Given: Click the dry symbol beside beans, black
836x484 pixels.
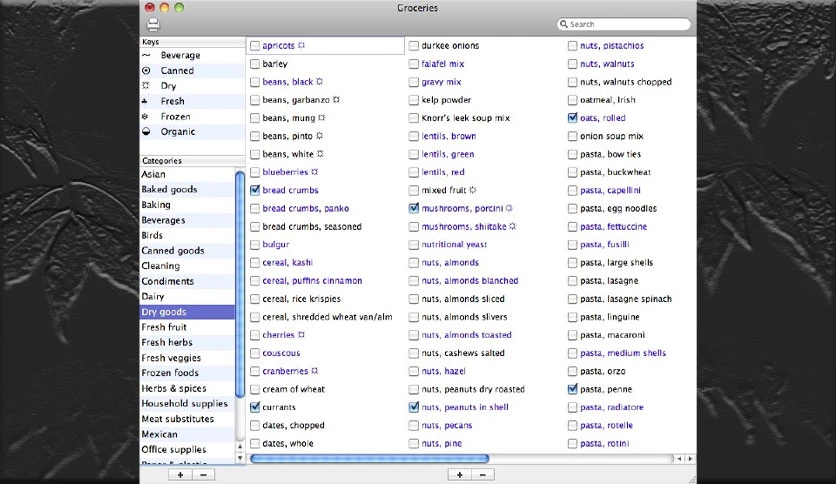Looking at the screenshot, I should [319, 82].
